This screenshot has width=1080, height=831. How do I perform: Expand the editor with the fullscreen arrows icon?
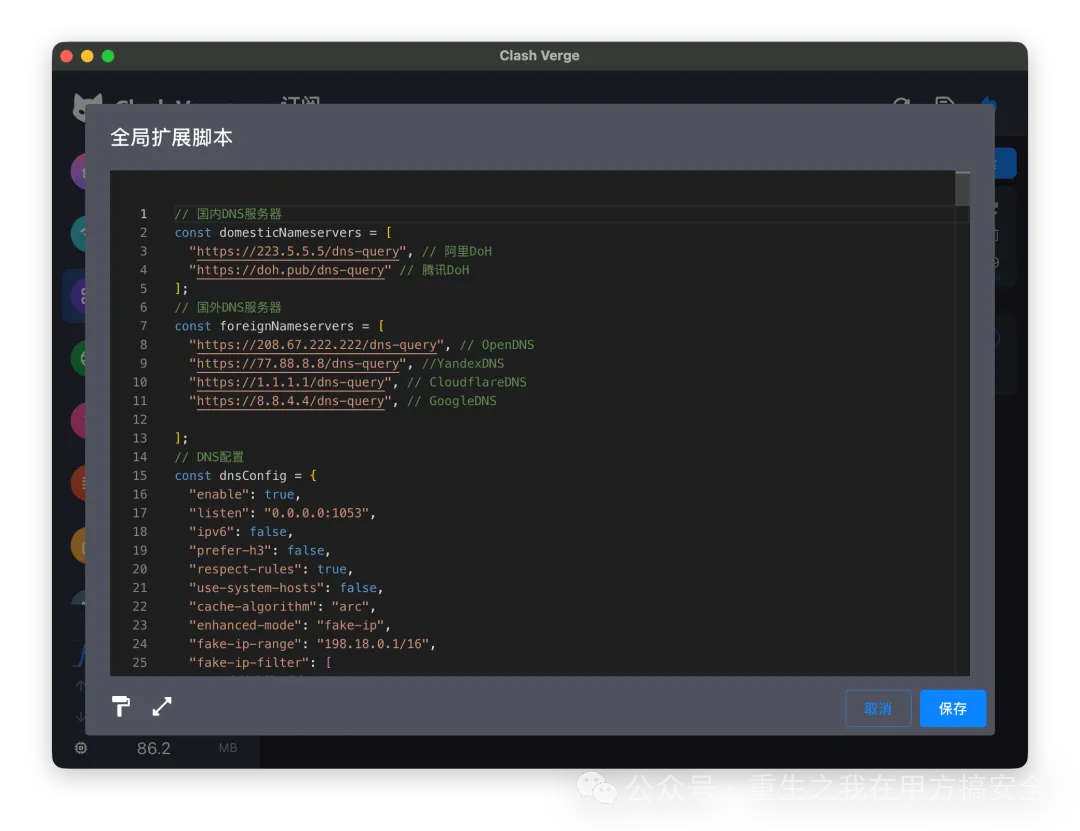coord(162,707)
